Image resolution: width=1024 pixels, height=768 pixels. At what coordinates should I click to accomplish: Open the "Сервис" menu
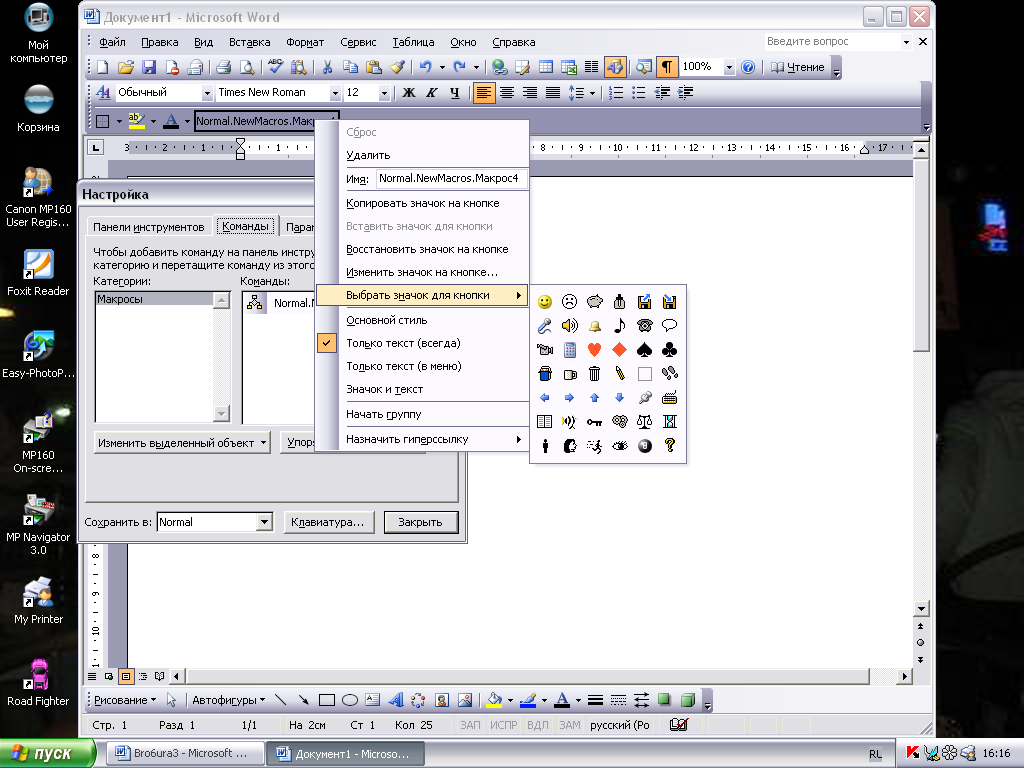[358, 42]
